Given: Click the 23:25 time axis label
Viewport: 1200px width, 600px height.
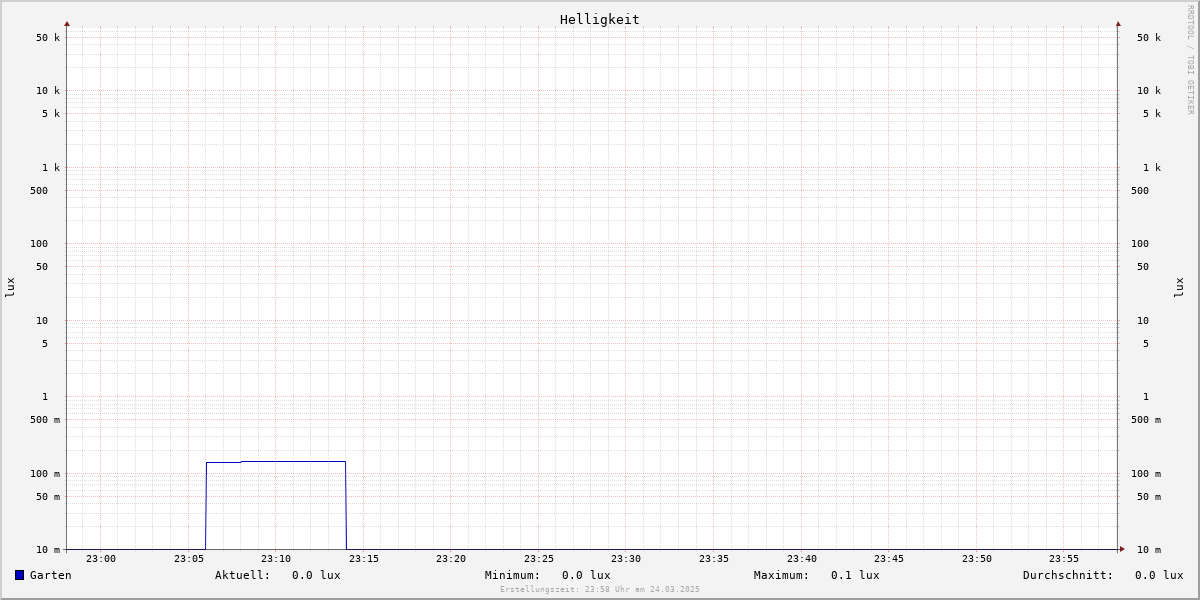Looking at the screenshot, I should (539, 559).
